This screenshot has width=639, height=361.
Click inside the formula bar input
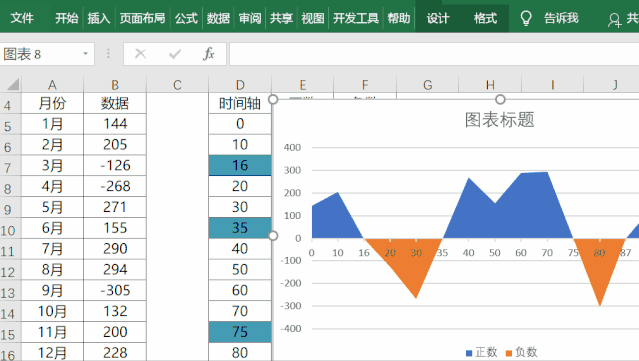tap(434, 54)
